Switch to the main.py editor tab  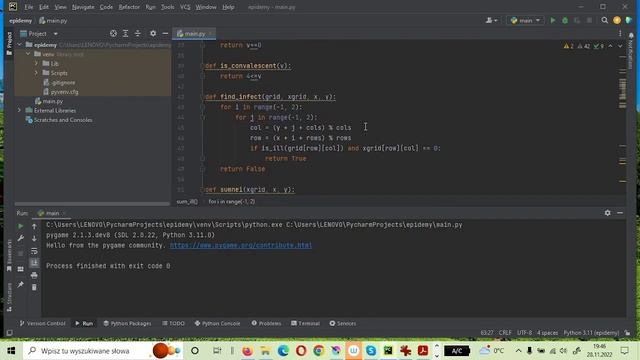coord(194,33)
